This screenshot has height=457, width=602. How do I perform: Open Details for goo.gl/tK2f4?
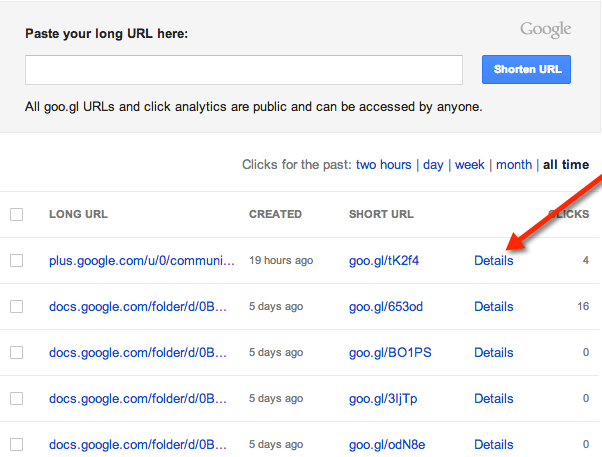pos(494,261)
